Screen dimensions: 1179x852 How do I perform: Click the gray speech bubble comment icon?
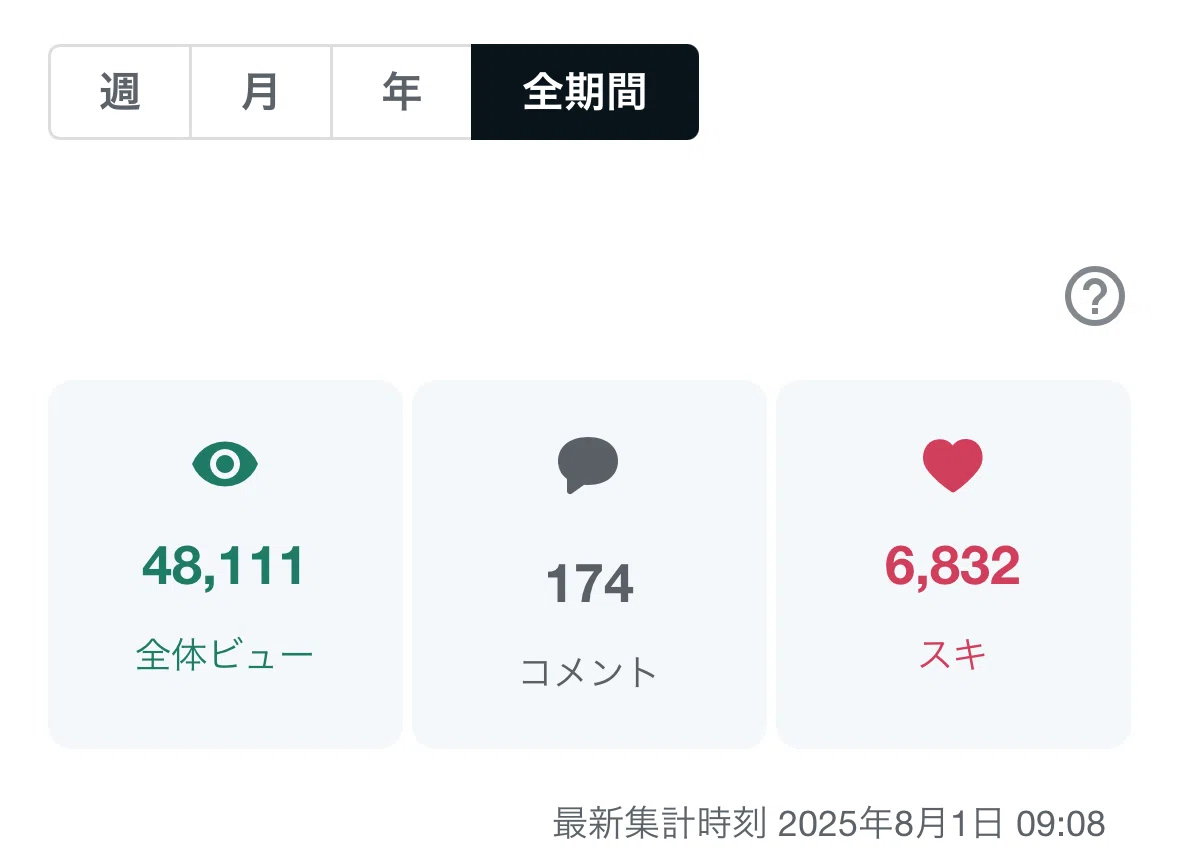click(x=588, y=465)
